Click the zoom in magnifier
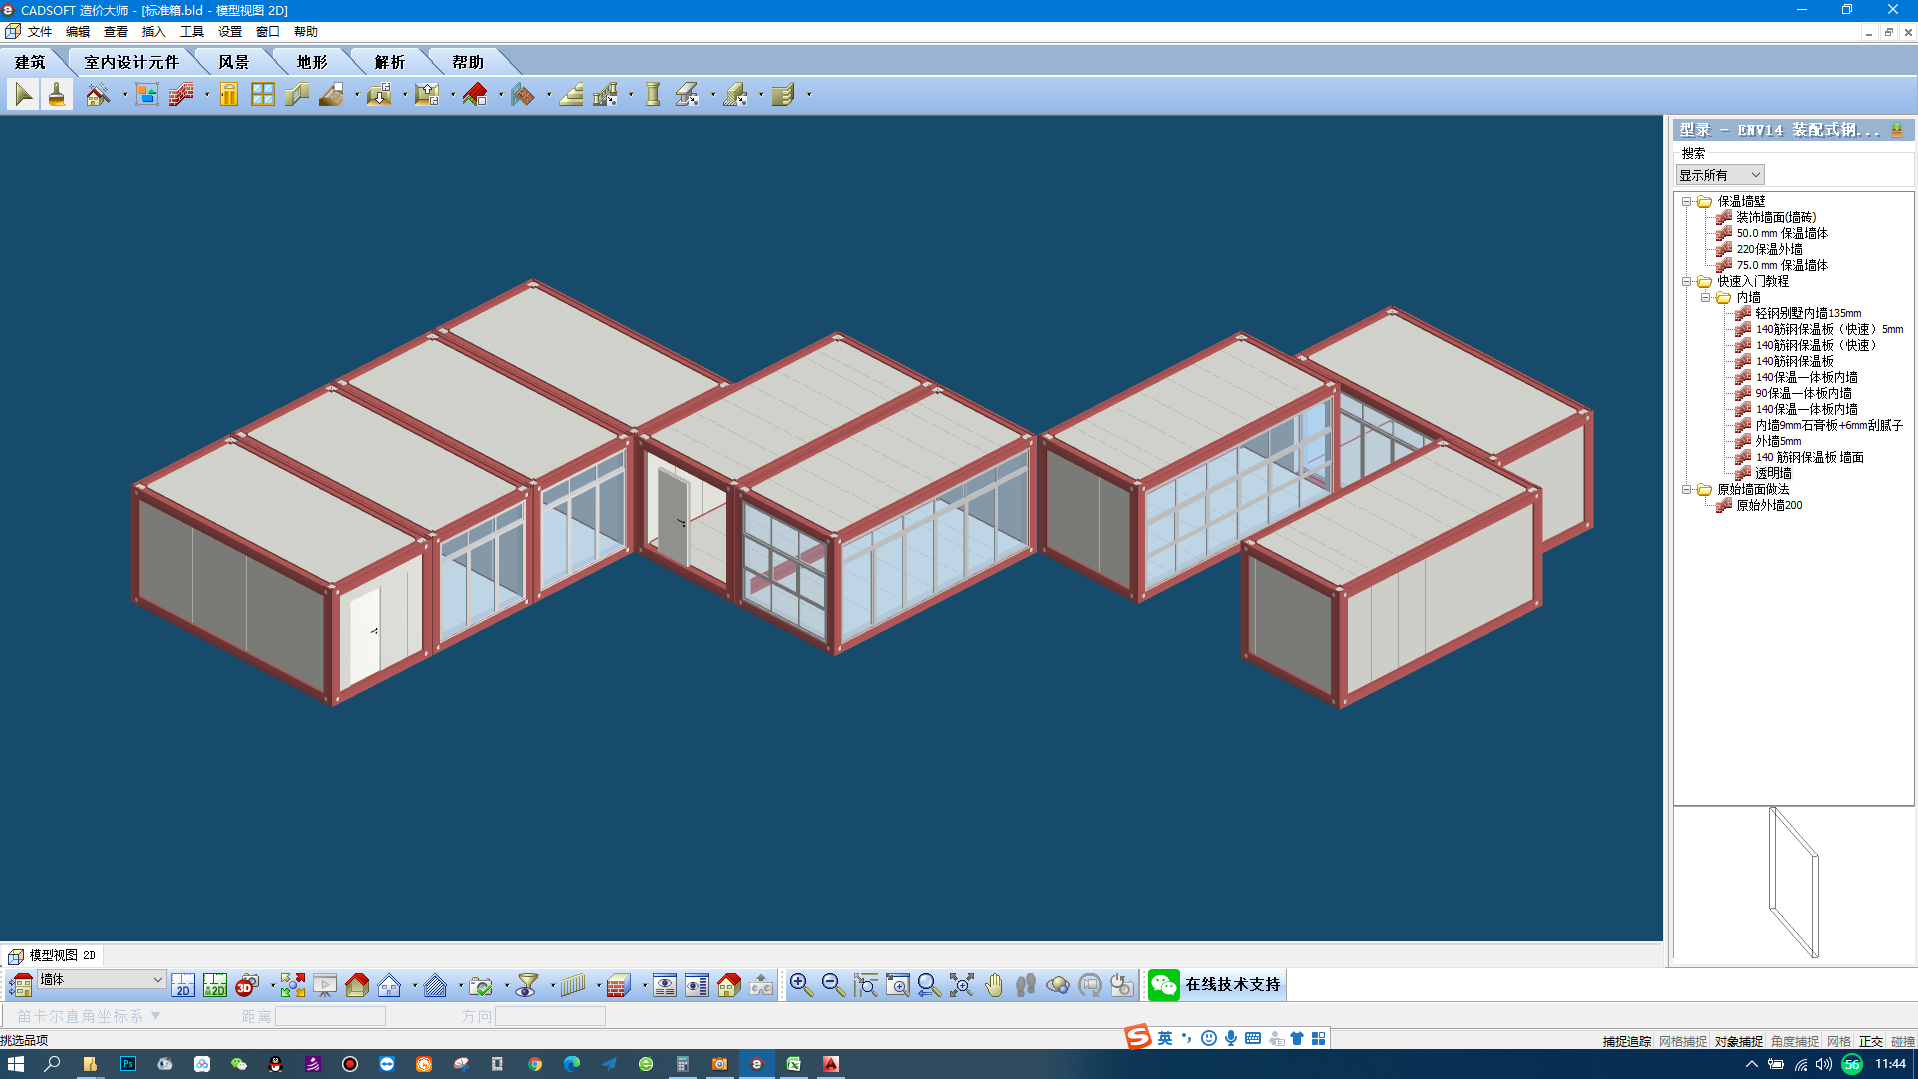The width and height of the screenshot is (1918, 1079). coord(801,985)
